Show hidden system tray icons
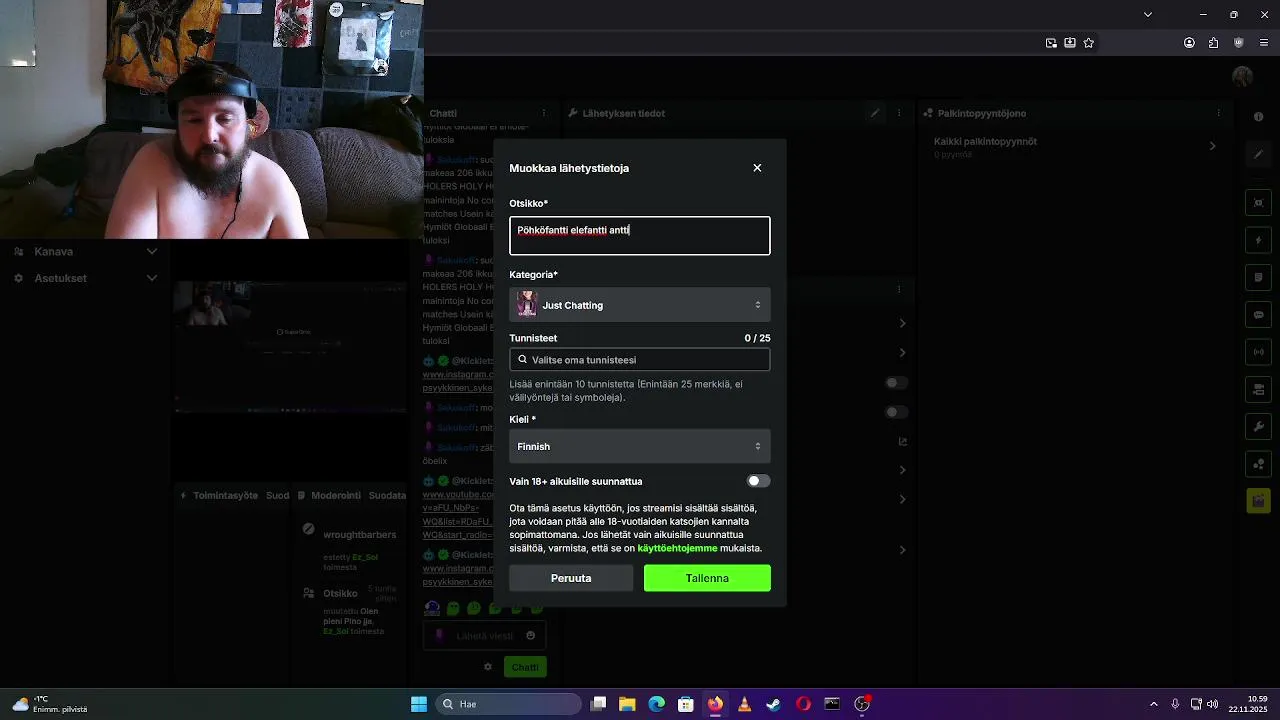Image resolution: width=1280 pixels, height=720 pixels. click(x=1153, y=704)
